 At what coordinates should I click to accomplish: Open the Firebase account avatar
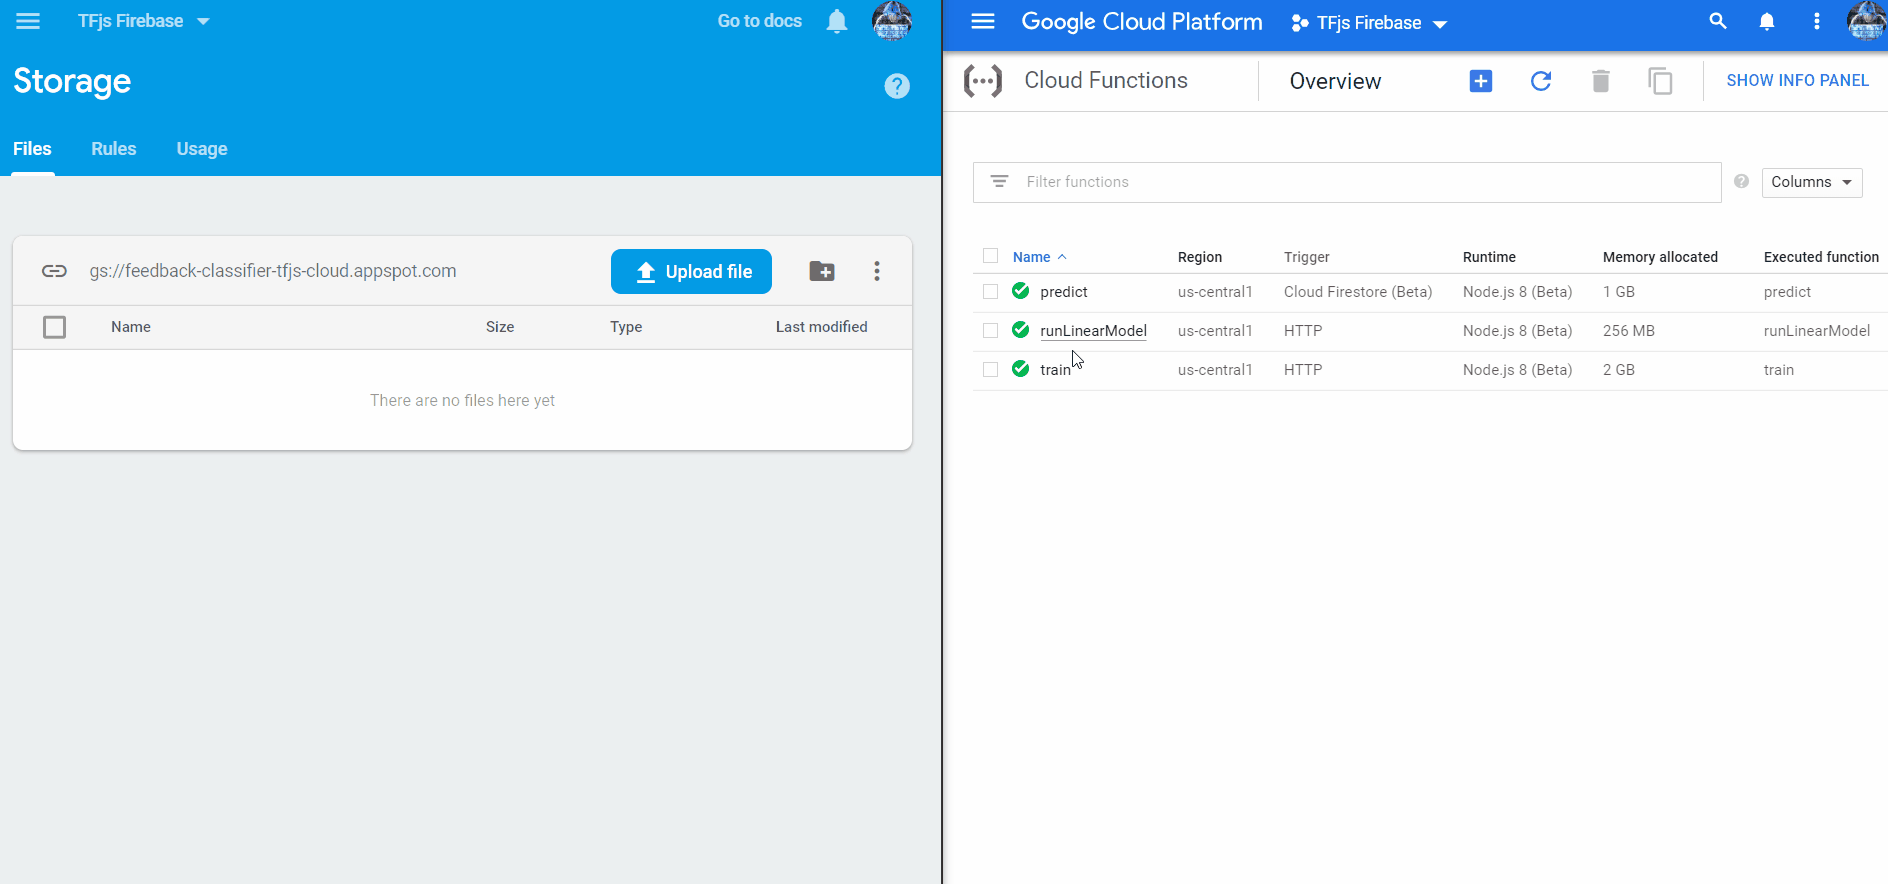click(892, 21)
